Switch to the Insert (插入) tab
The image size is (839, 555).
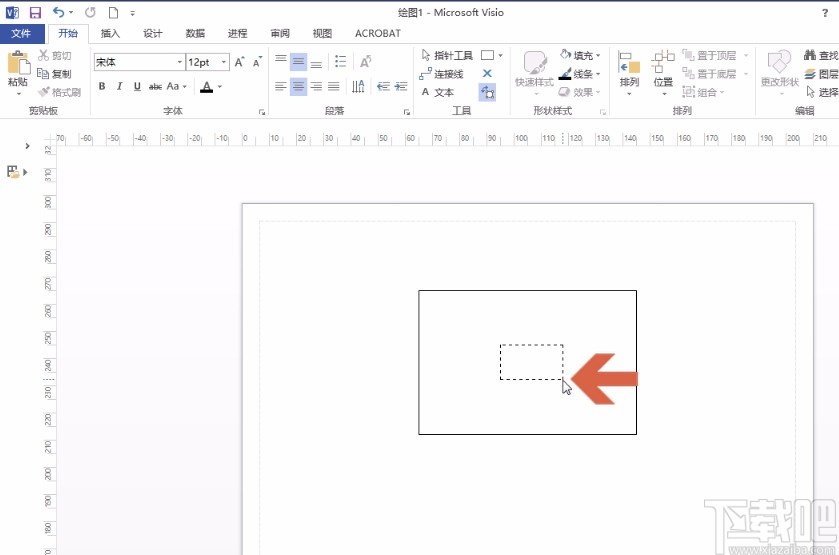(x=110, y=33)
